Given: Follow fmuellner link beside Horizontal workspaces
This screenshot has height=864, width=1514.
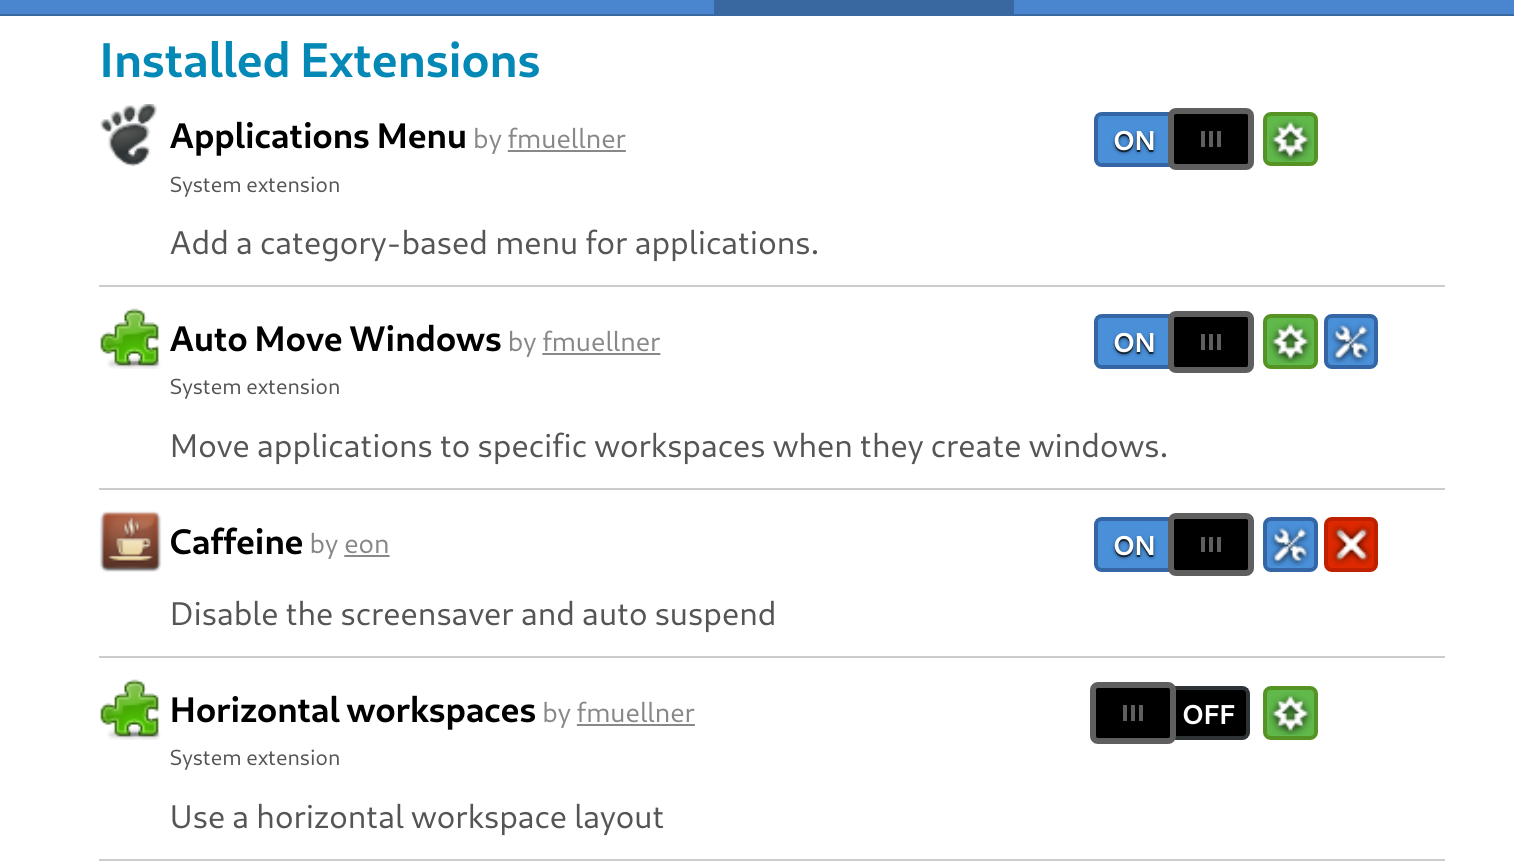Looking at the screenshot, I should point(635,714).
